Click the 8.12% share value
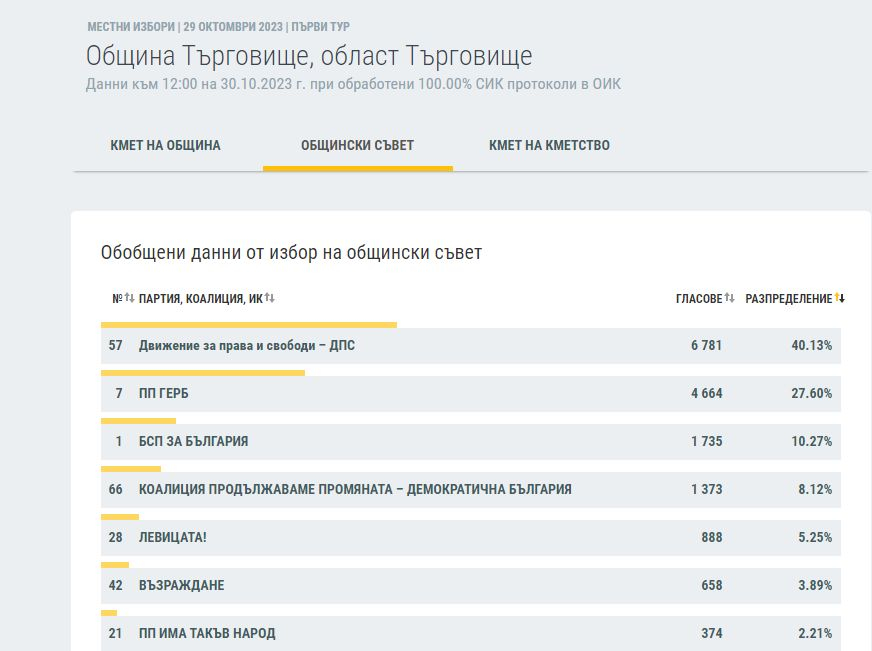 [x=815, y=490]
